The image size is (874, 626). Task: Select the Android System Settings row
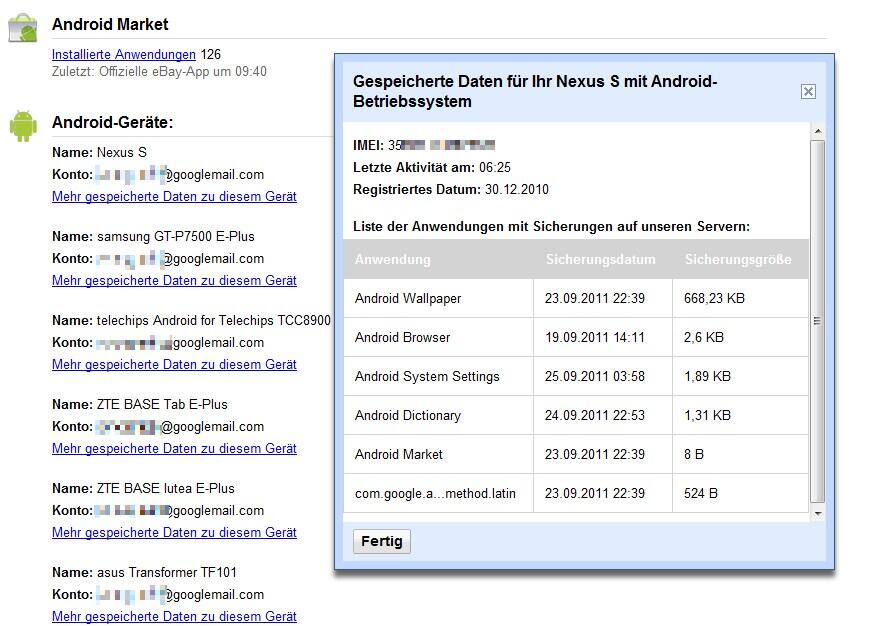(x=576, y=376)
